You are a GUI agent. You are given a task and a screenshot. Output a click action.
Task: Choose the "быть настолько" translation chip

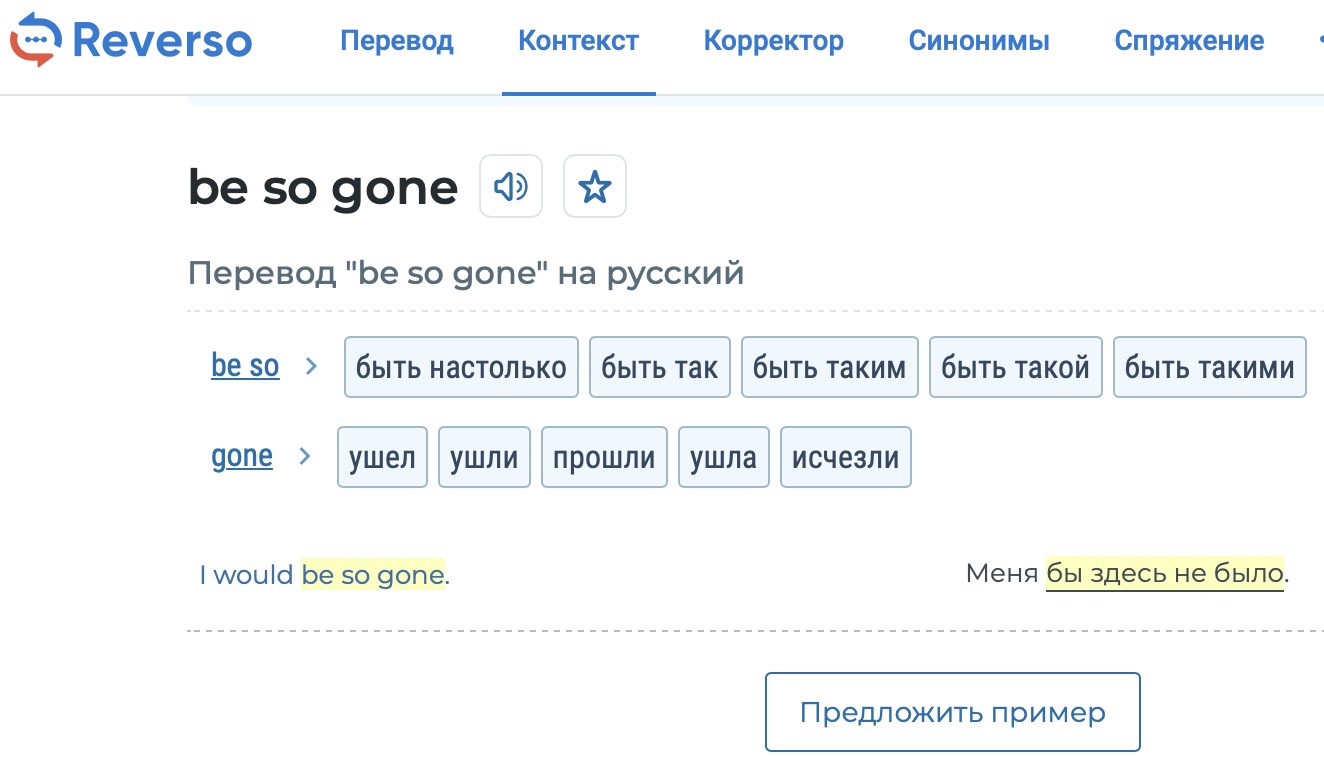pos(461,367)
